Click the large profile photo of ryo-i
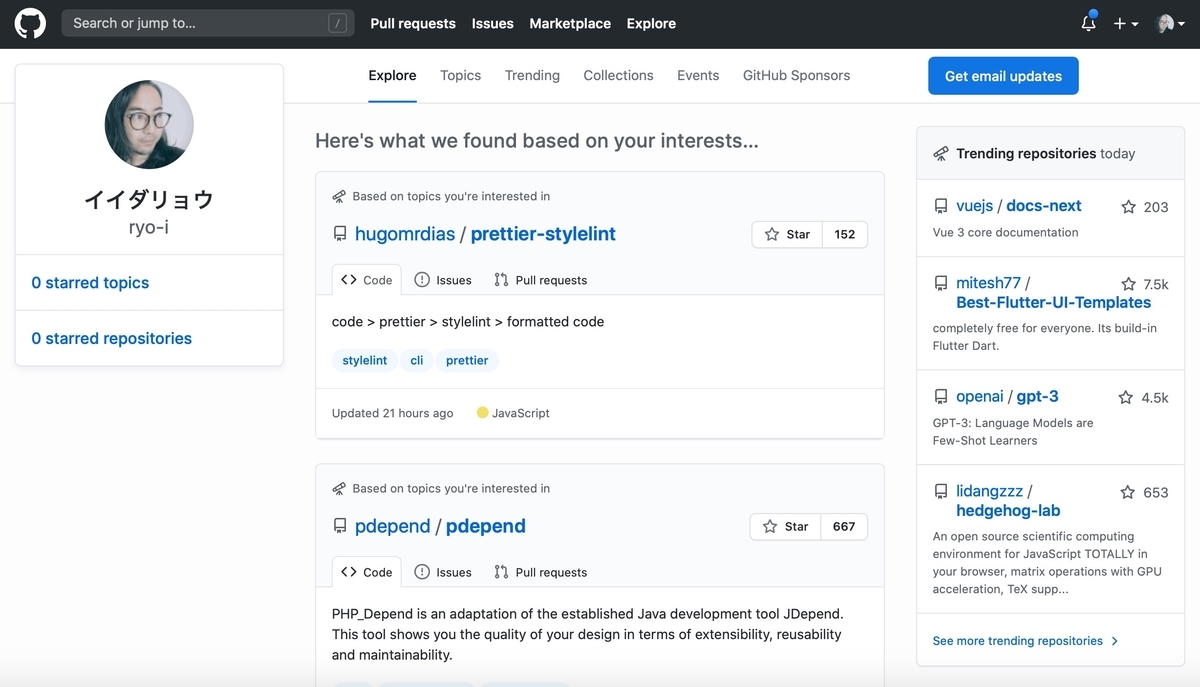Viewport: 1200px width, 687px height. pyautogui.click(x=149, y=125)
